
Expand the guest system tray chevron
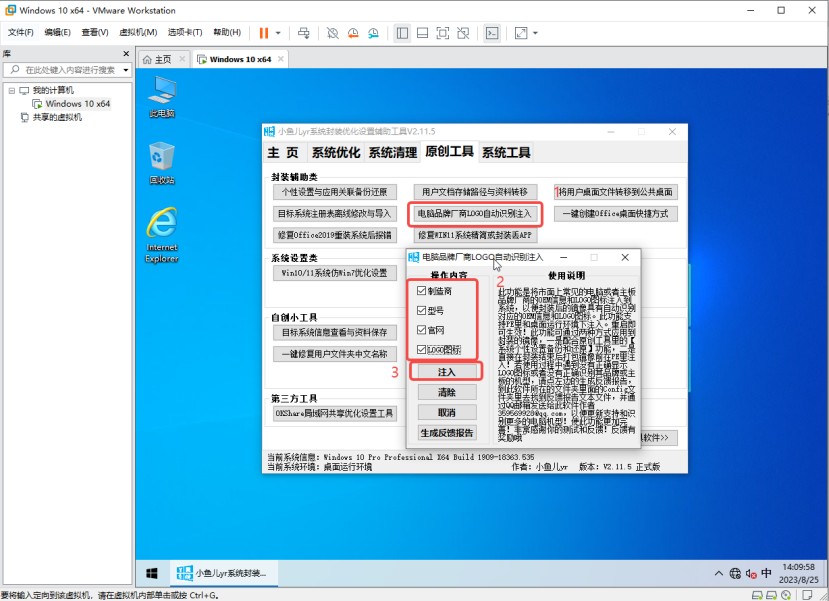pos(719,574)
